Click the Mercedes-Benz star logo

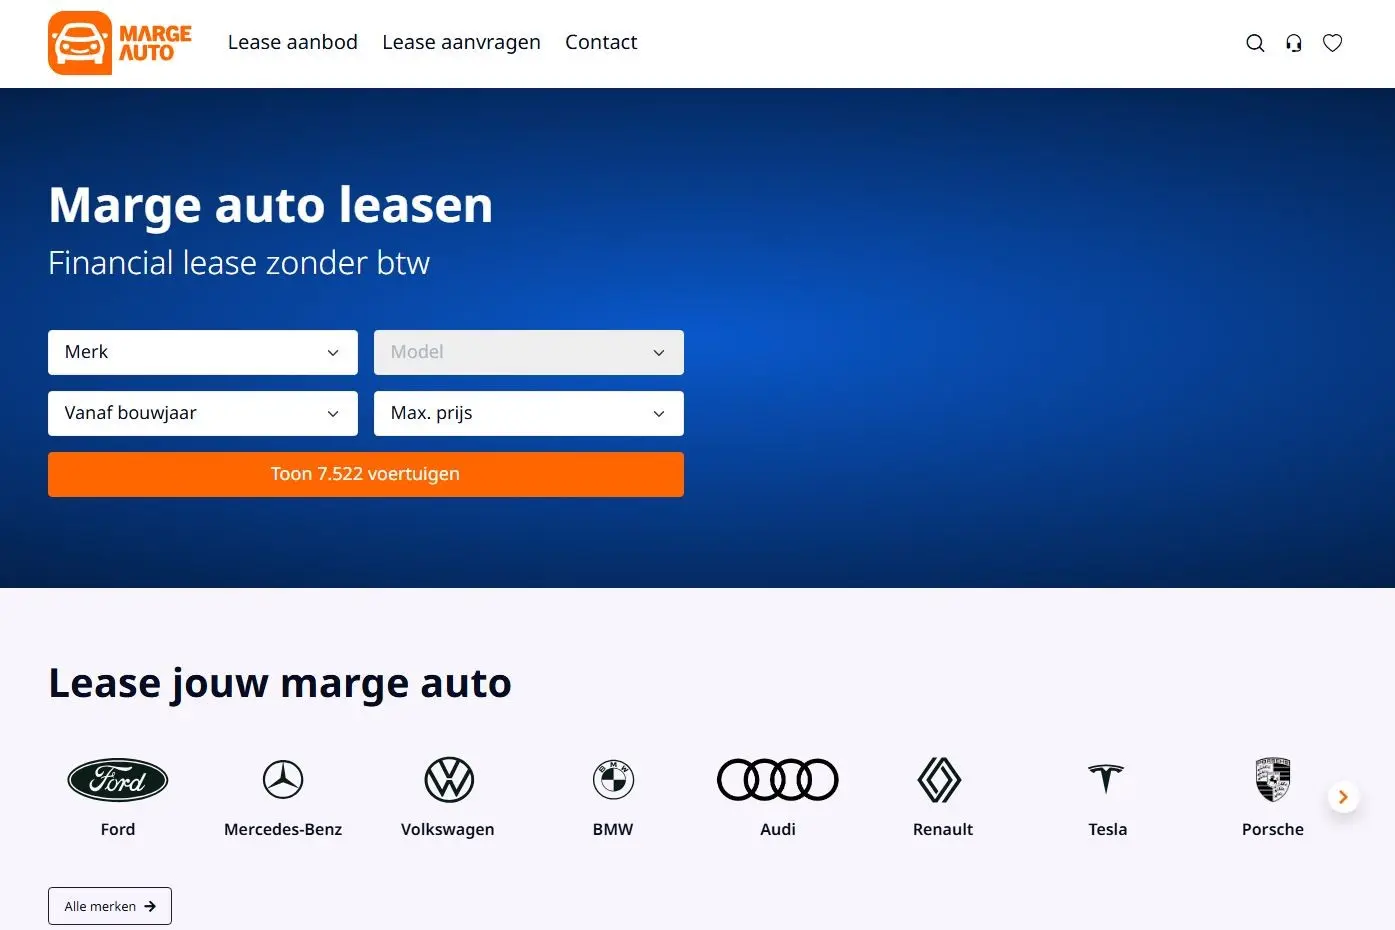click(x=283, y=780)
